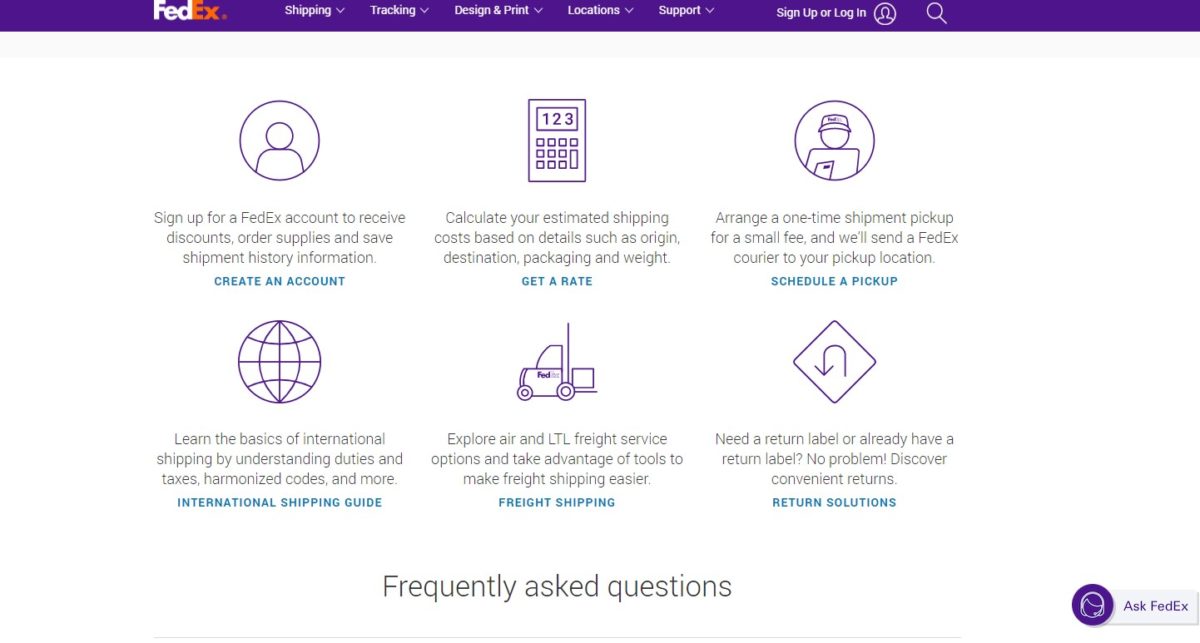Launch the Ask FedEx chat assistant
Screen dimensions: 1200x643
[x=1133, y=606]
